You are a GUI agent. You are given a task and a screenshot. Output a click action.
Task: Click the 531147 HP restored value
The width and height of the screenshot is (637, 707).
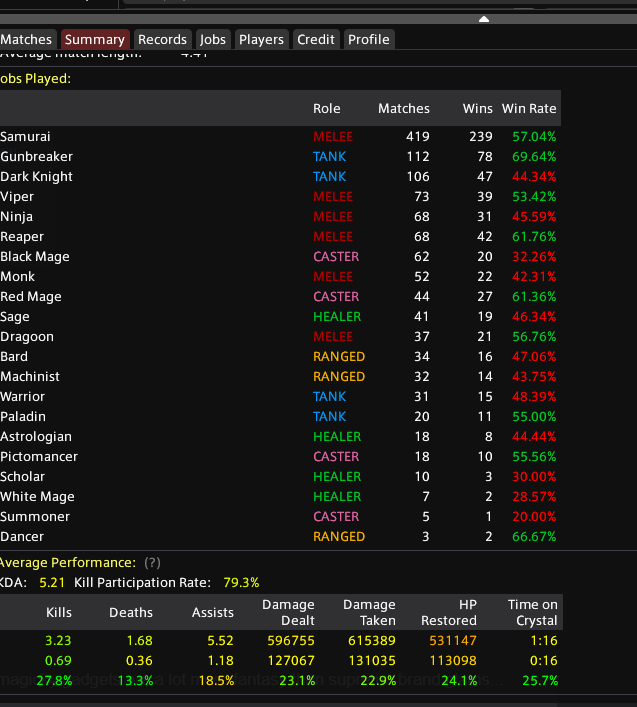[x=453, y=641]
